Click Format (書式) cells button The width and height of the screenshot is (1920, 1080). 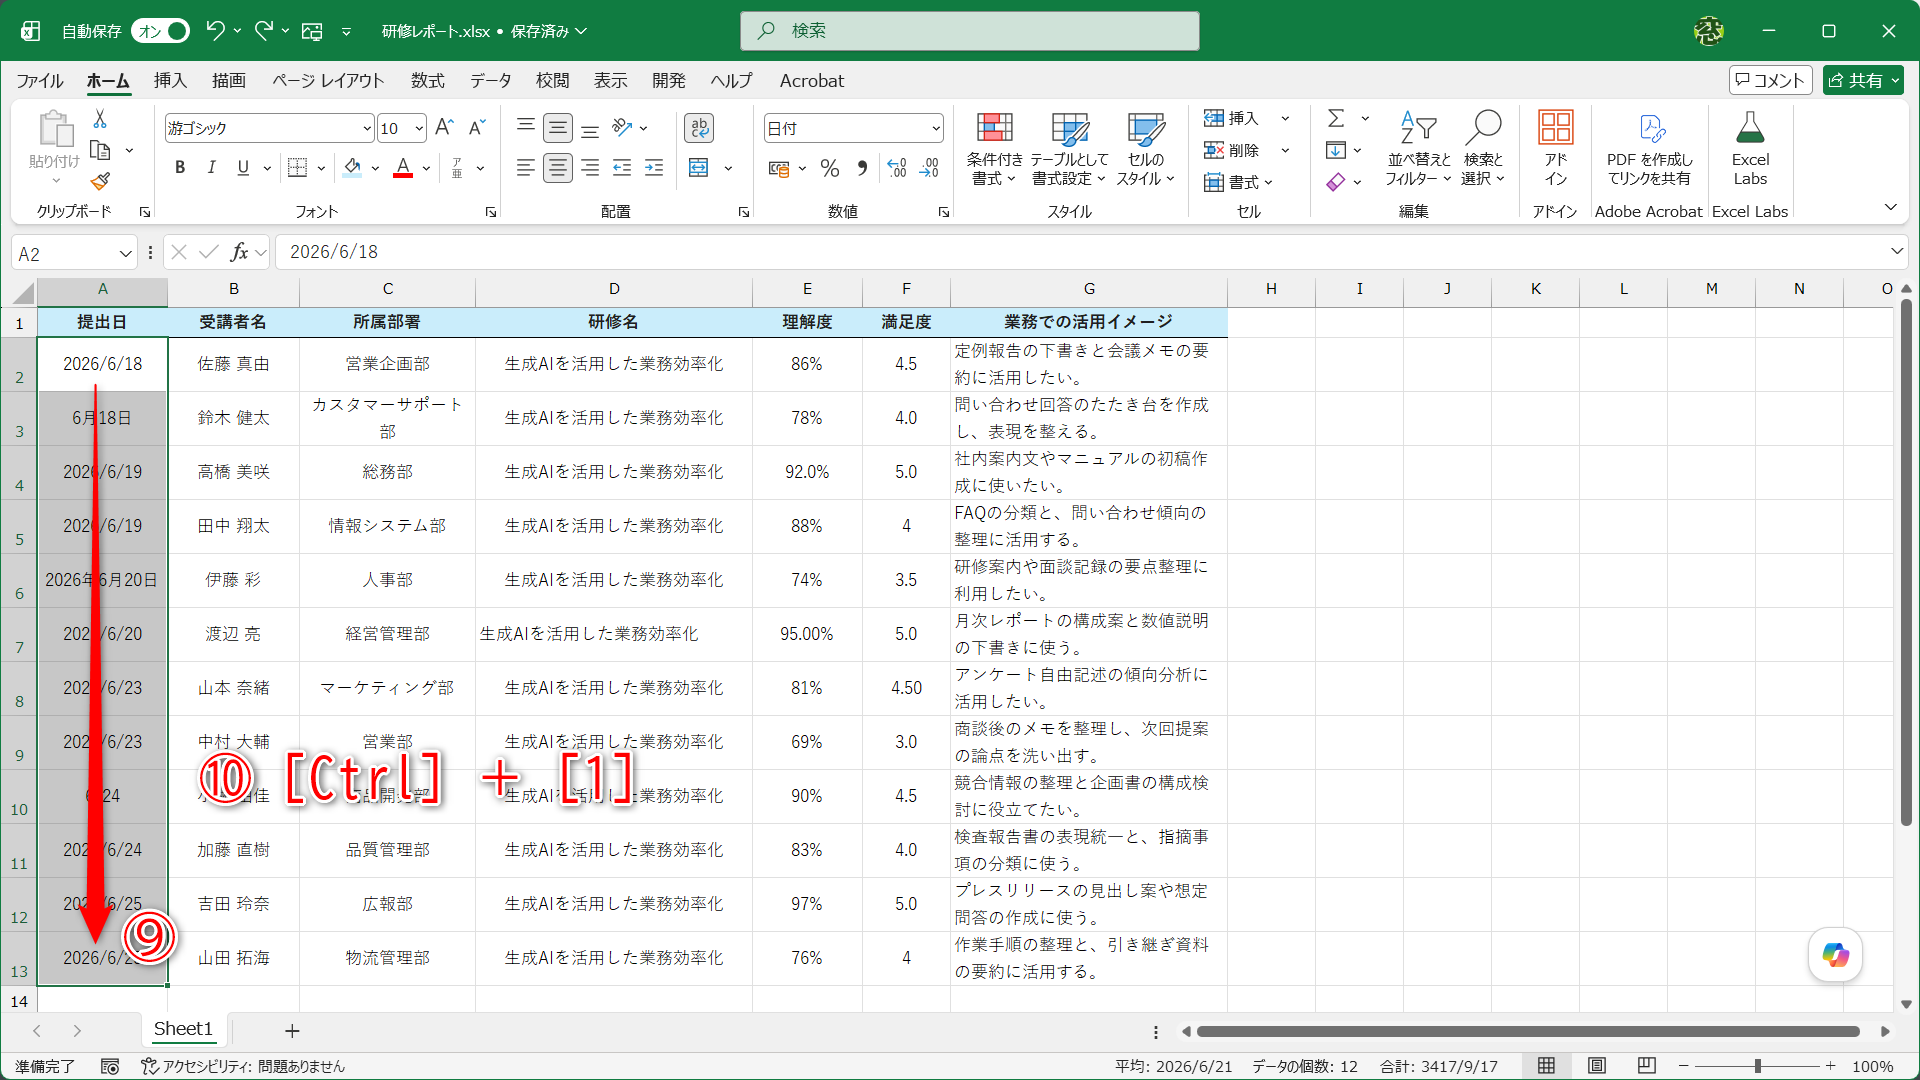(1238, 182)
